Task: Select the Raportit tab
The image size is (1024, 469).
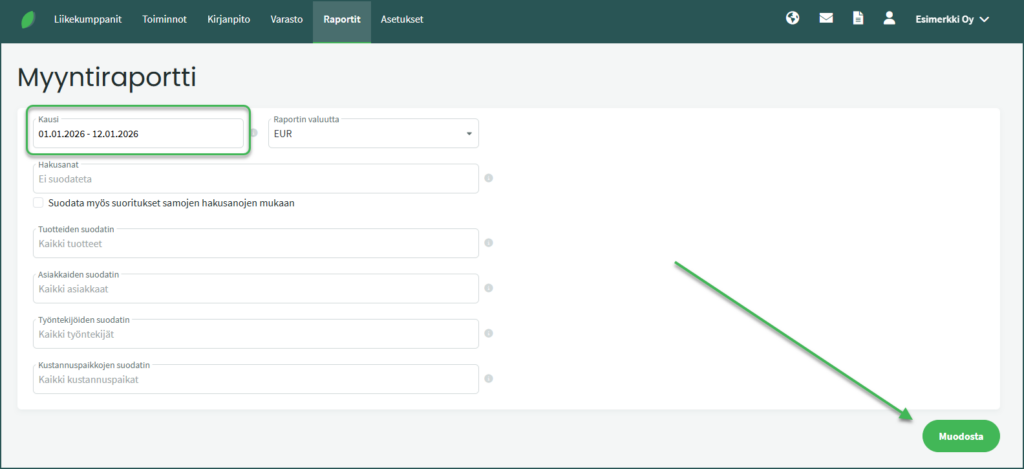Action: click(x=341, y=19)
